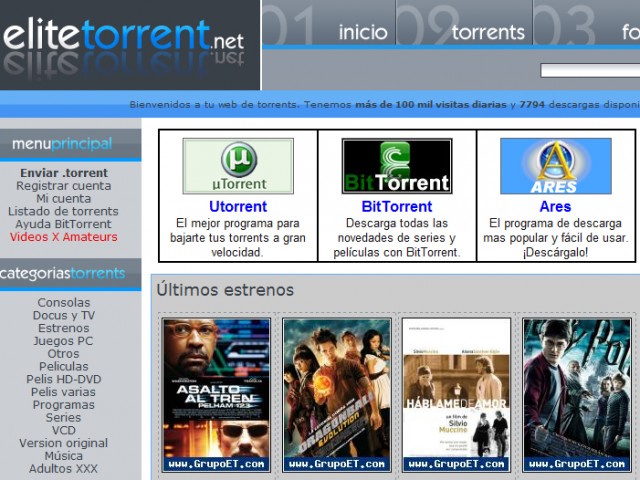Browse the Consolas category
The width and height of the screenshot is (640, 480).
64,302
